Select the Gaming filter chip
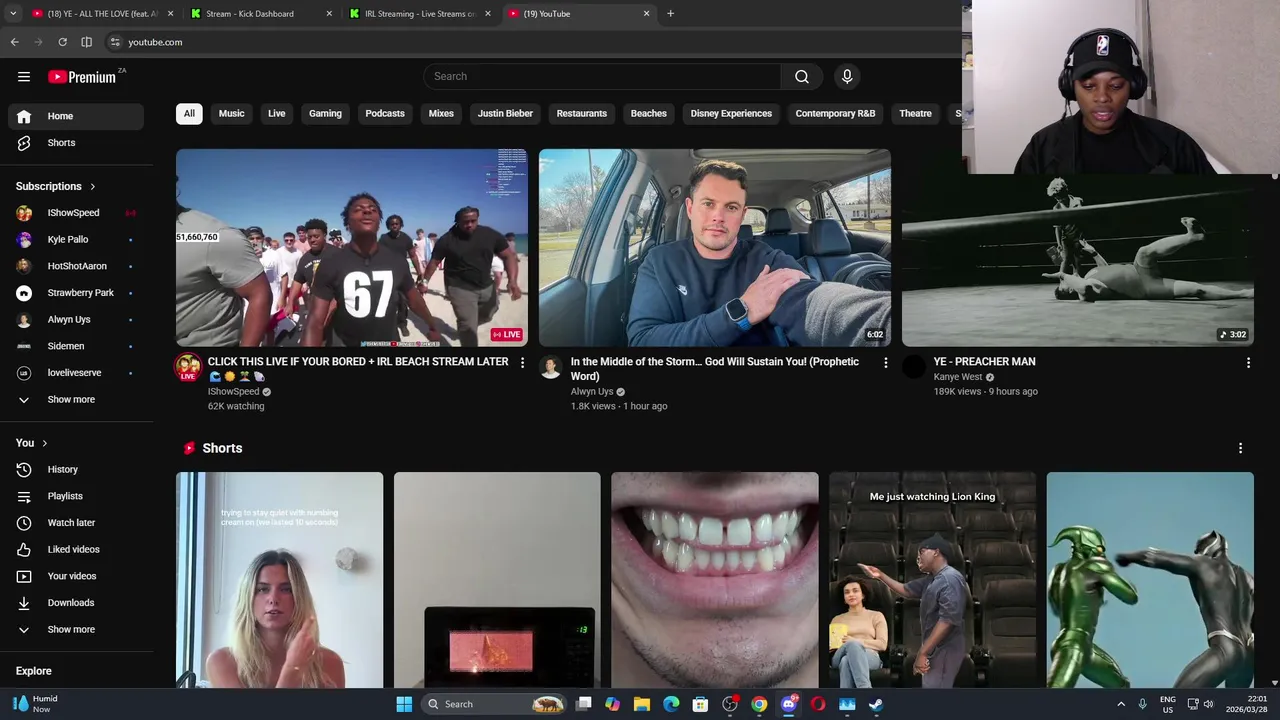1280x720 pixels. pyautogui.click(x=325, y=113)
